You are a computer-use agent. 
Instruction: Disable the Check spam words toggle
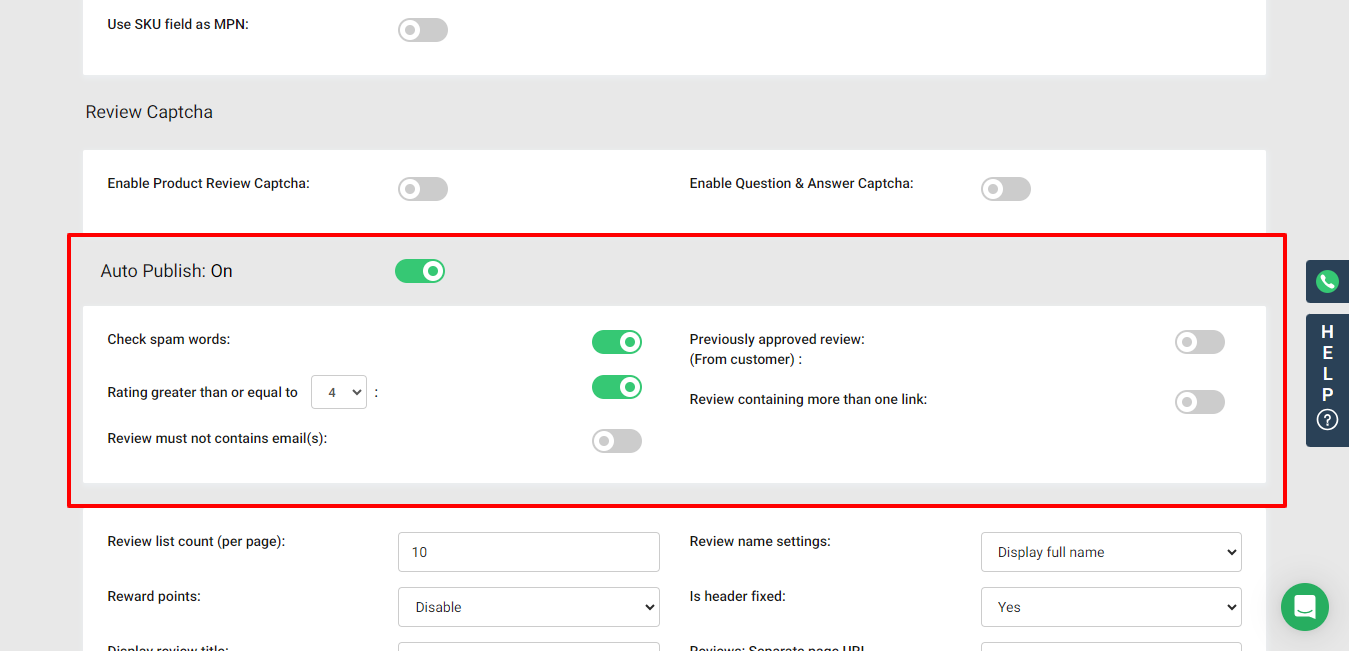617,342
